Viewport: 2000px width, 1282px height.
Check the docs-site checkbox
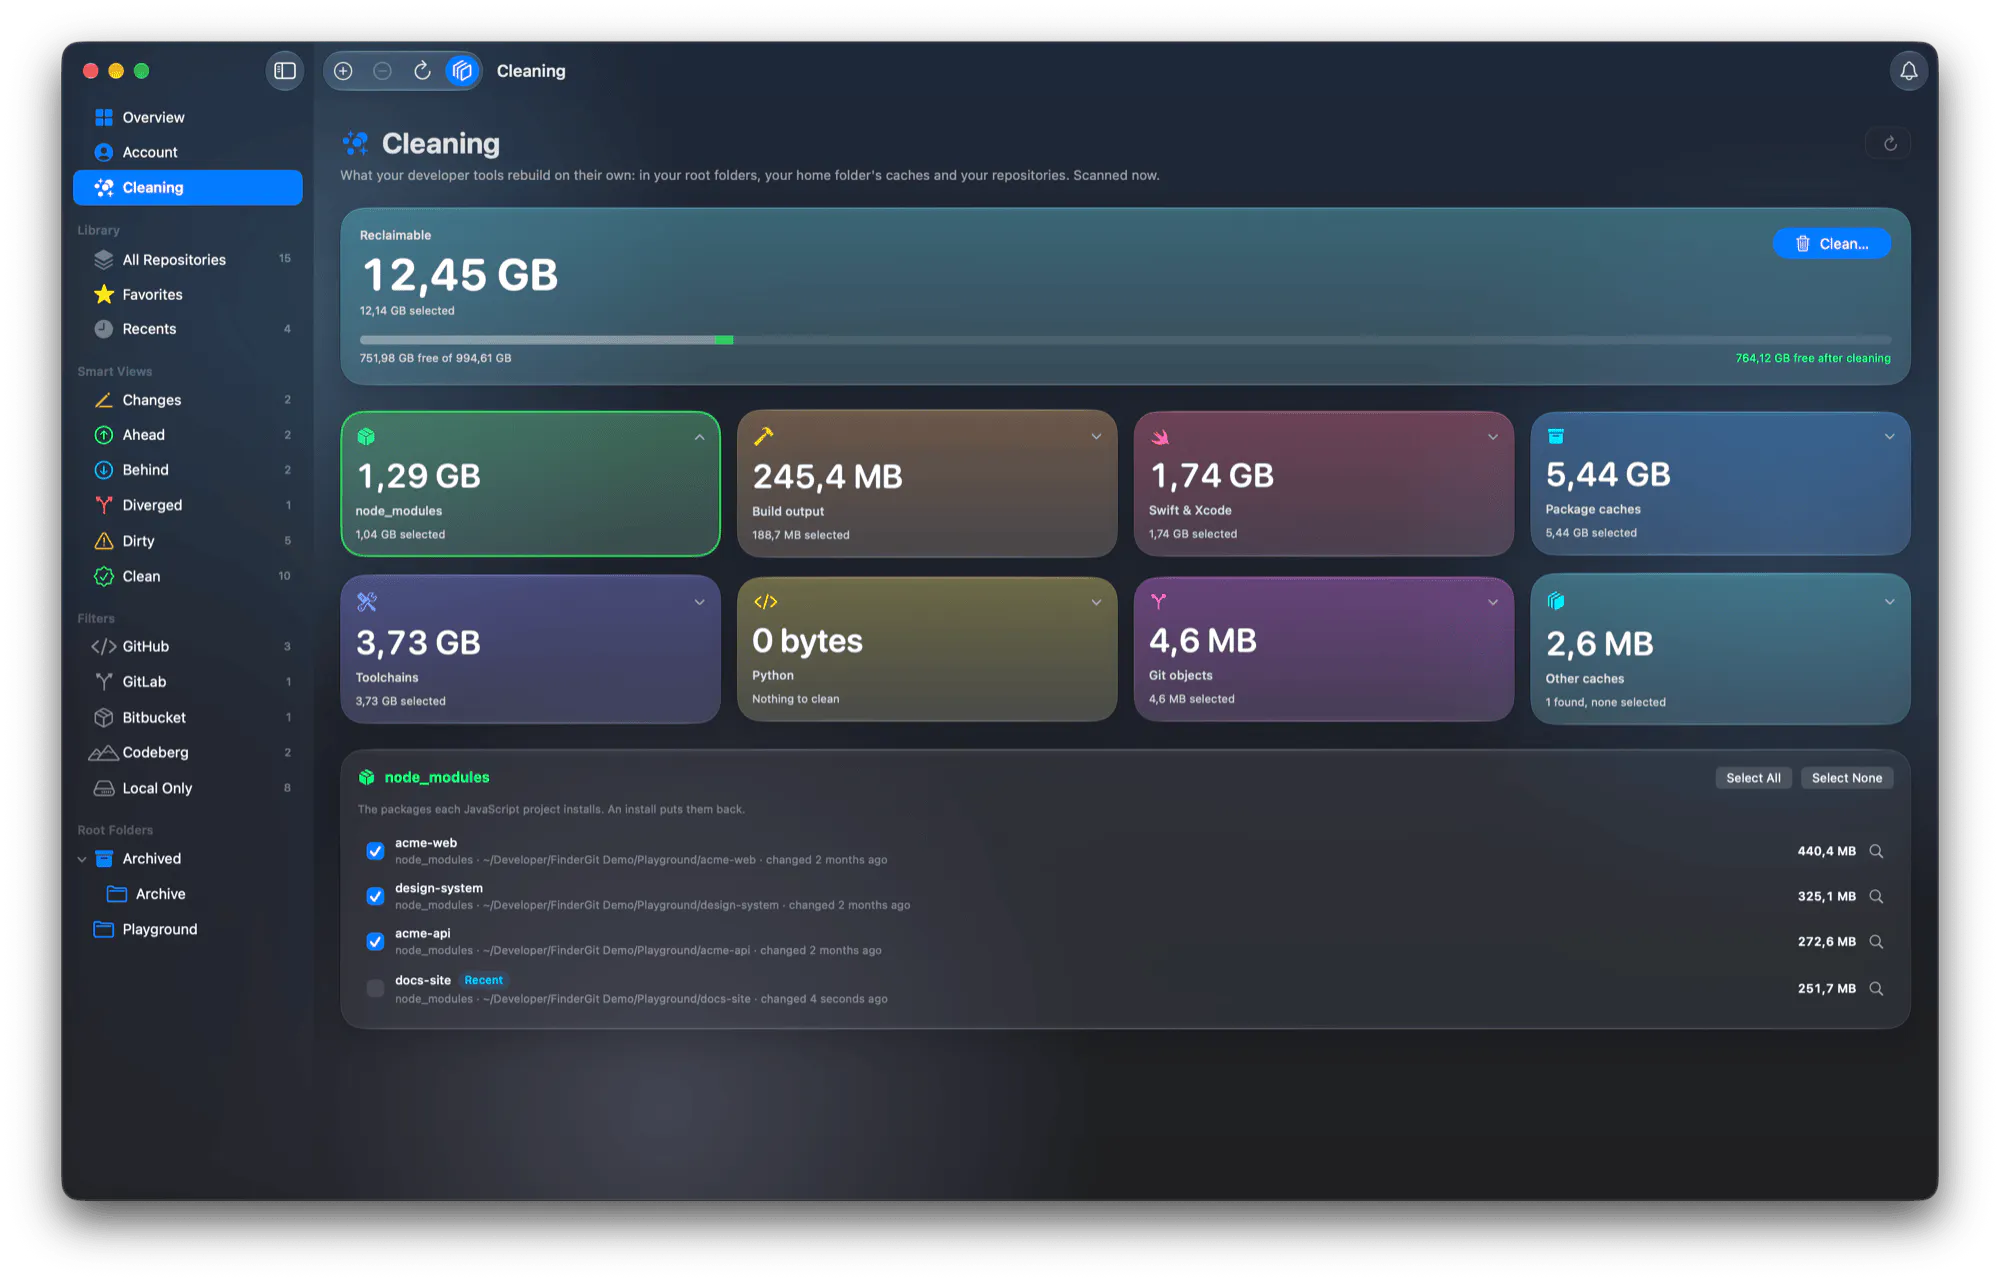(x=375, y=988)
